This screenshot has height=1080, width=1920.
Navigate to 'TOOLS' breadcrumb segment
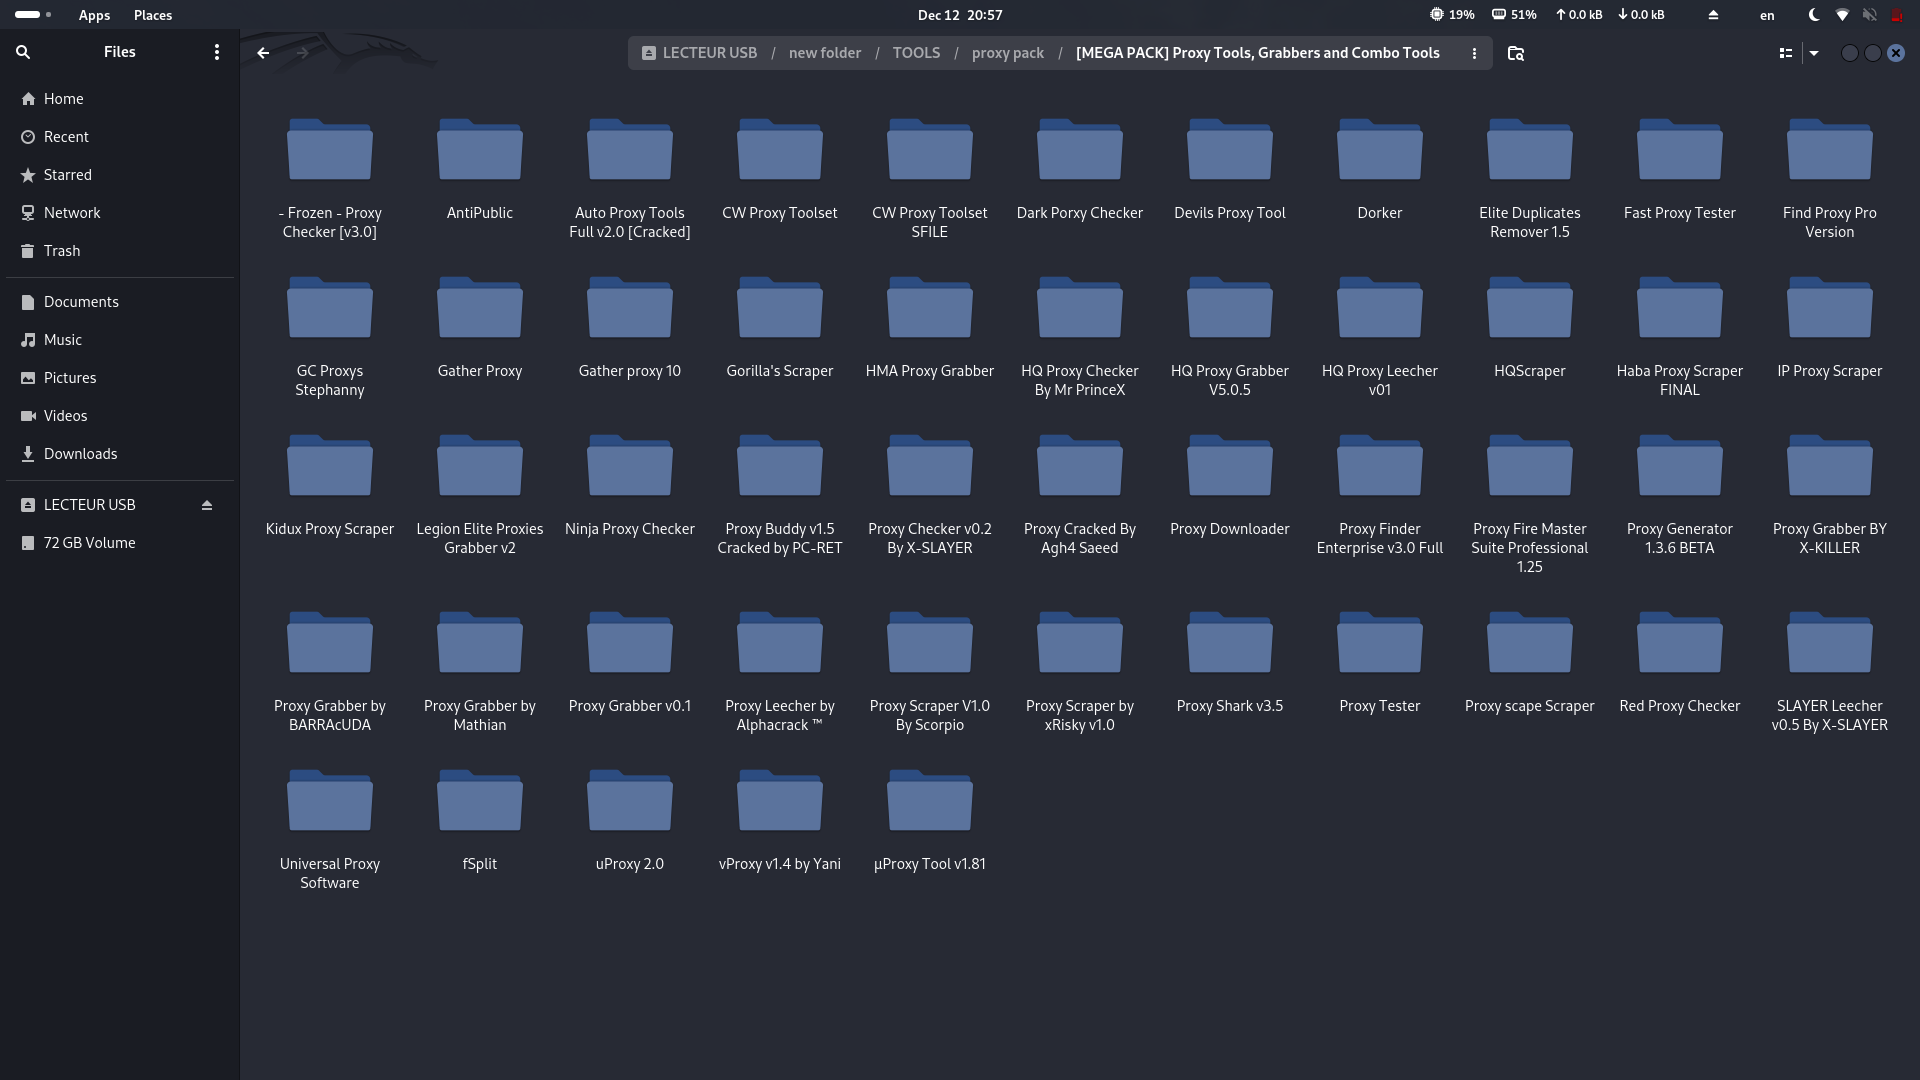(916, 53)
